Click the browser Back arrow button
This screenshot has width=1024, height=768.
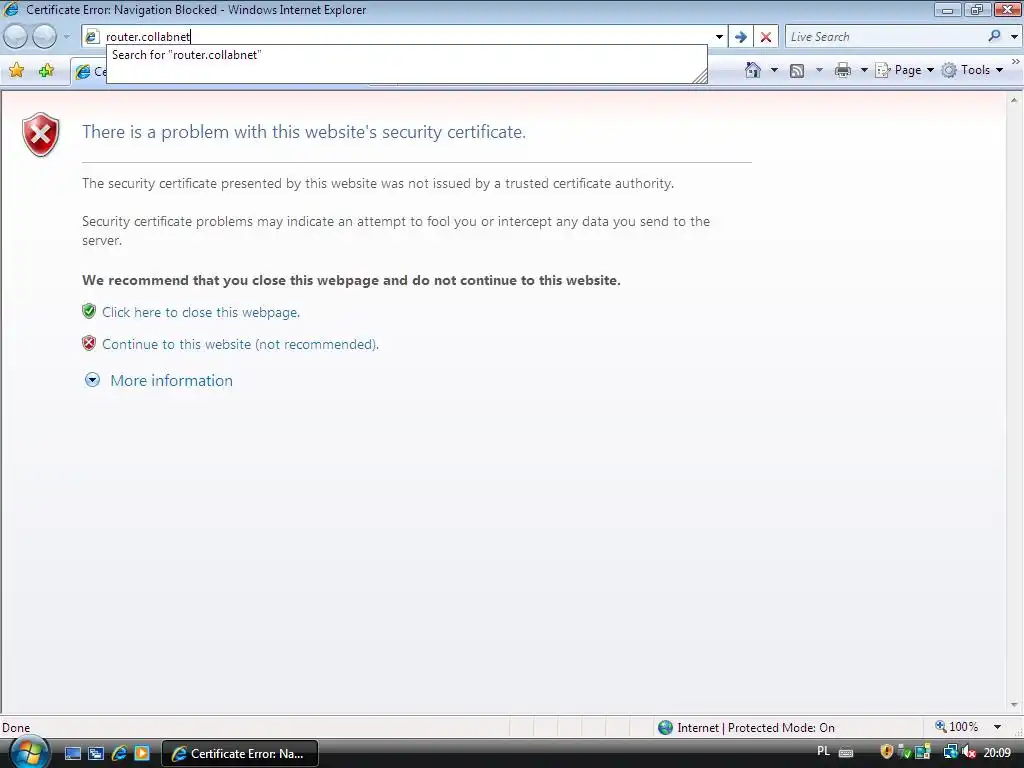[16, 37]
